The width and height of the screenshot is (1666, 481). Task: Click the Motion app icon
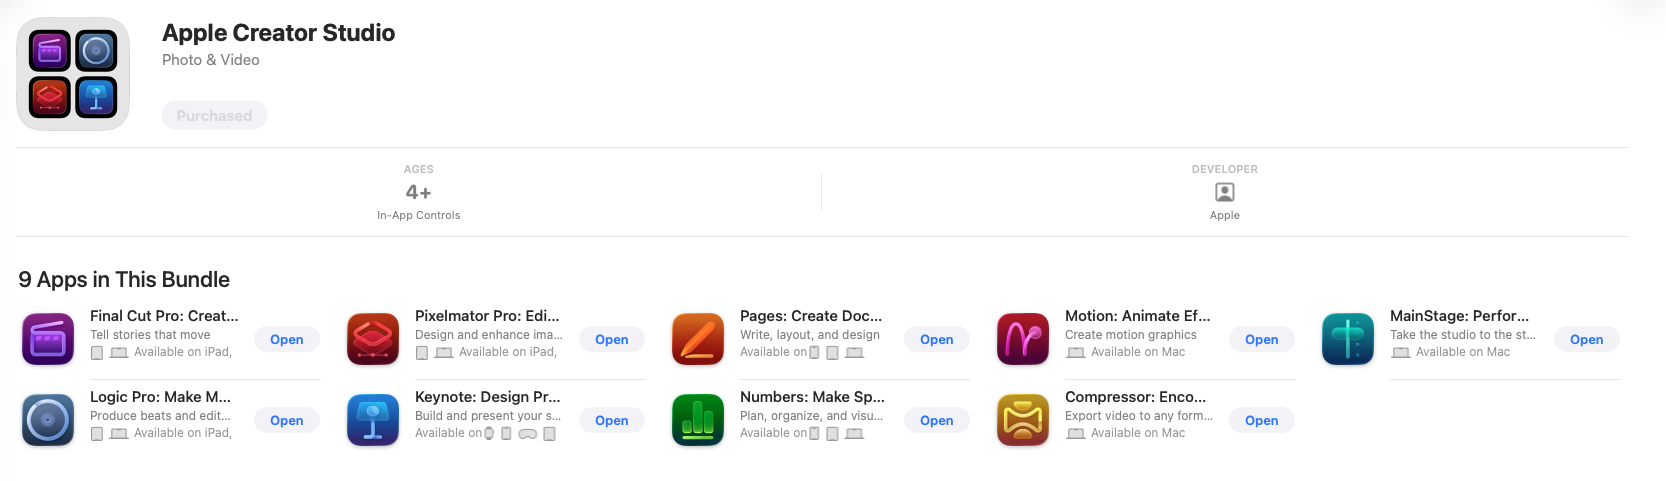click(1023, 339)
